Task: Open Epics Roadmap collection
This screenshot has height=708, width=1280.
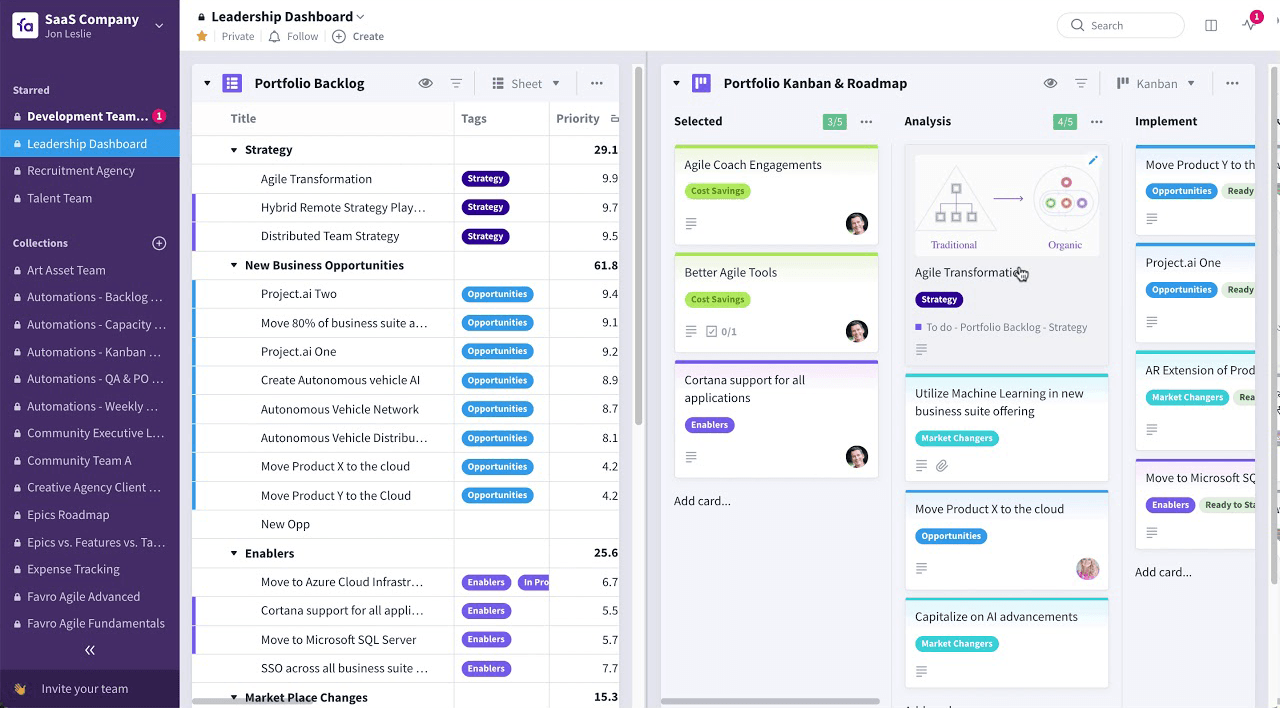Action: [x=68, y=515]
